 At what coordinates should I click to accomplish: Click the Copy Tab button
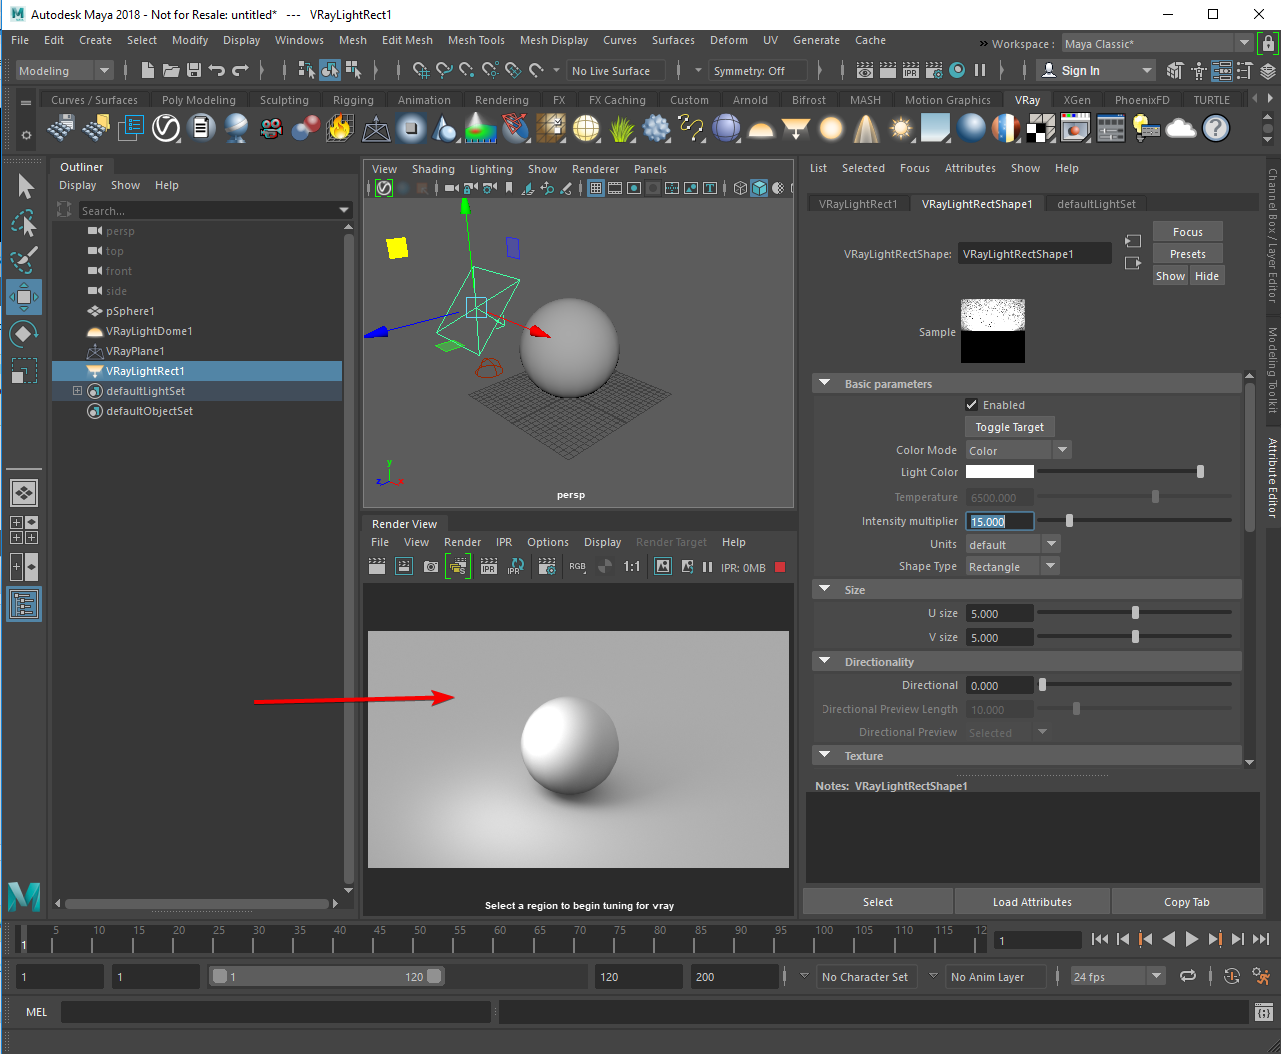[1187, 902]
